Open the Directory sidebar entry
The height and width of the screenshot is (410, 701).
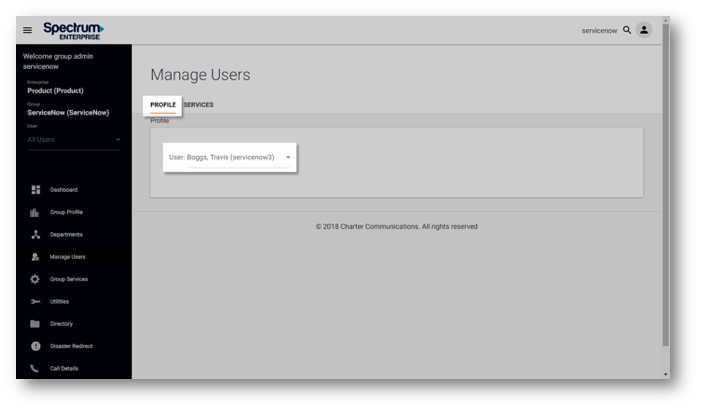(x=61, y=324)
